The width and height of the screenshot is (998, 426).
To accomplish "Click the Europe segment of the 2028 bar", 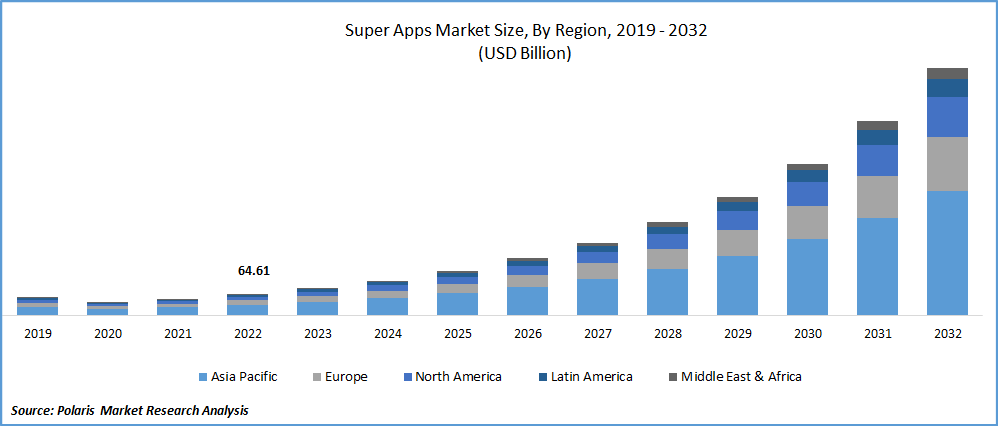I will [x=668, y=259].
